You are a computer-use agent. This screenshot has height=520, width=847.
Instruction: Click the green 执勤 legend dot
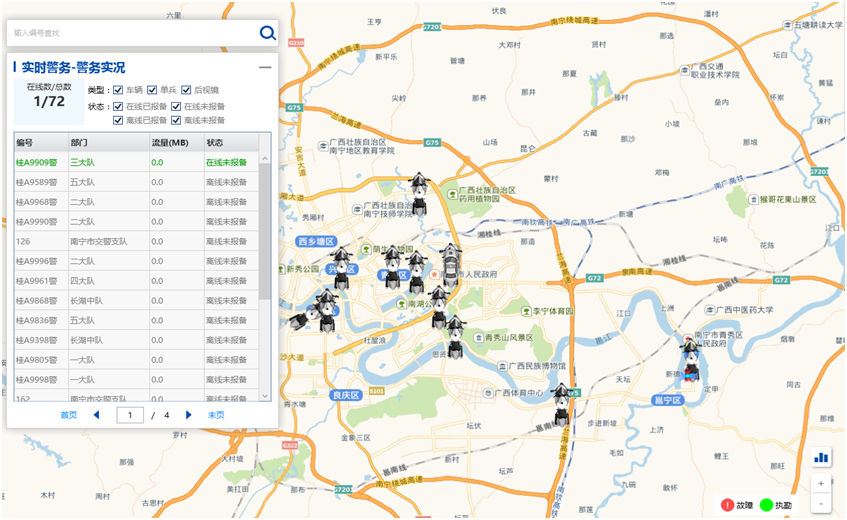767,505
